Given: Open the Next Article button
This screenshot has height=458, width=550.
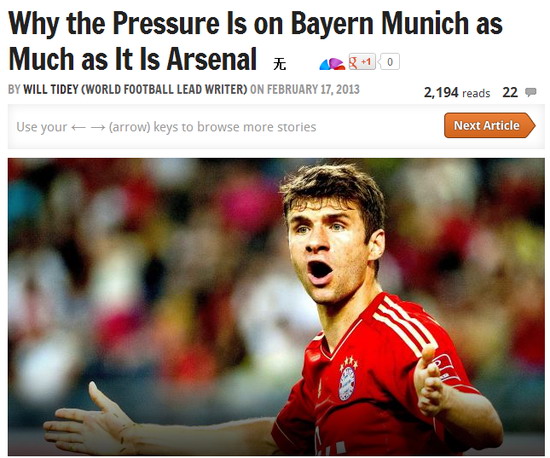Looking at the screenshot, I should click(490, 126).
